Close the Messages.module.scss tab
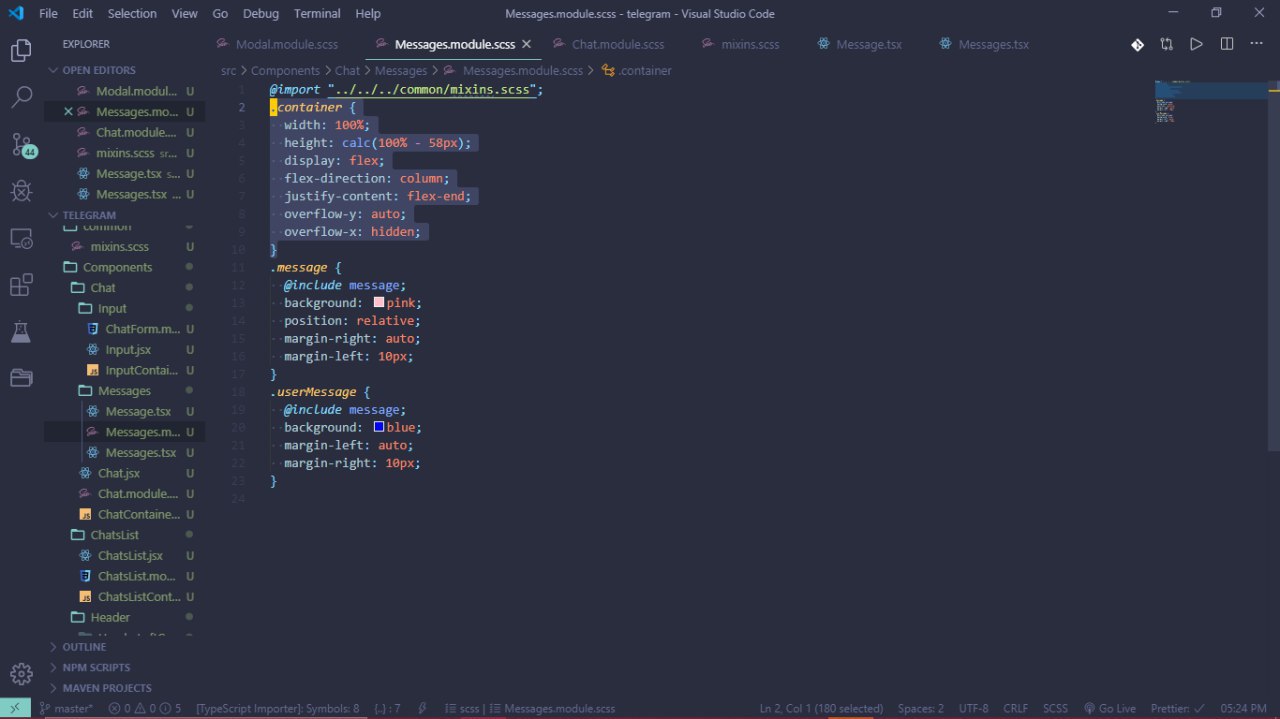The width and height of the screenshot is (1280, 719). pyautogui.click(x=527, y=44)
